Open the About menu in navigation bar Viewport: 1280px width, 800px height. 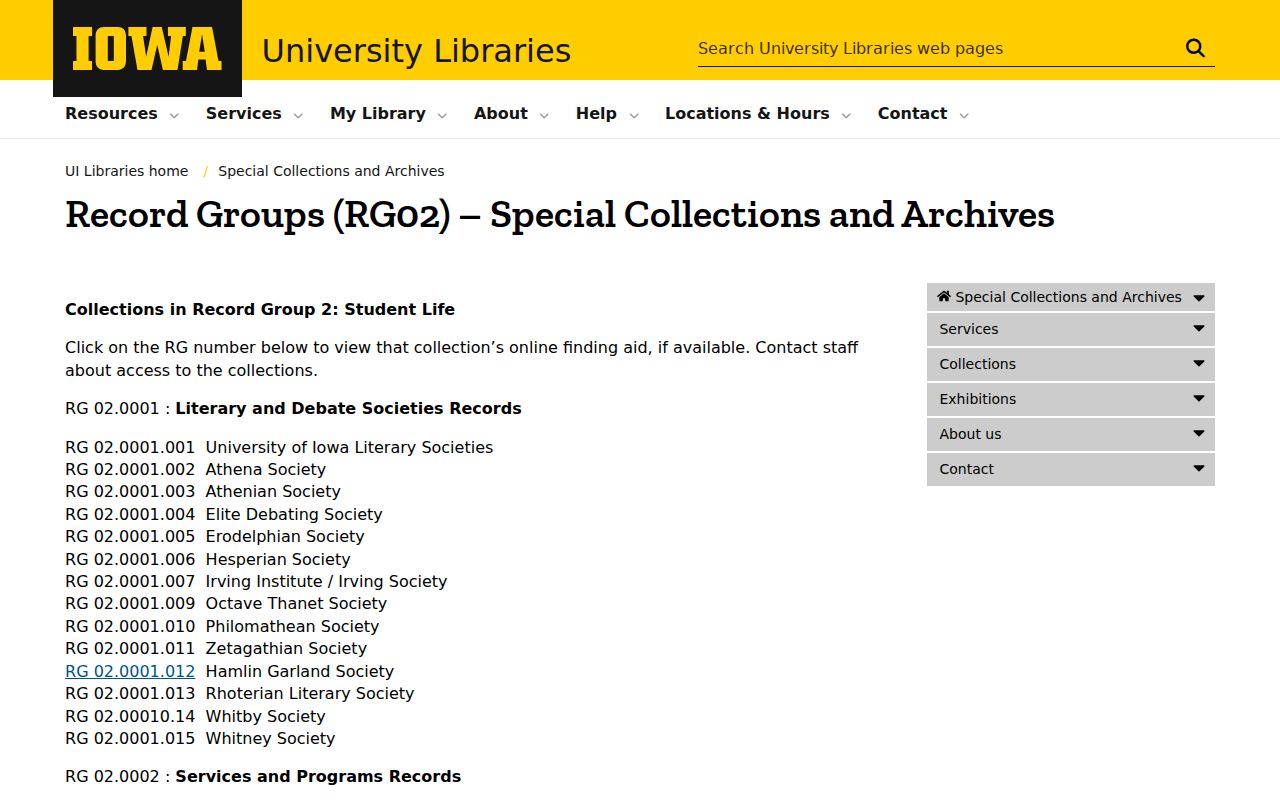[x=501, y=113]
